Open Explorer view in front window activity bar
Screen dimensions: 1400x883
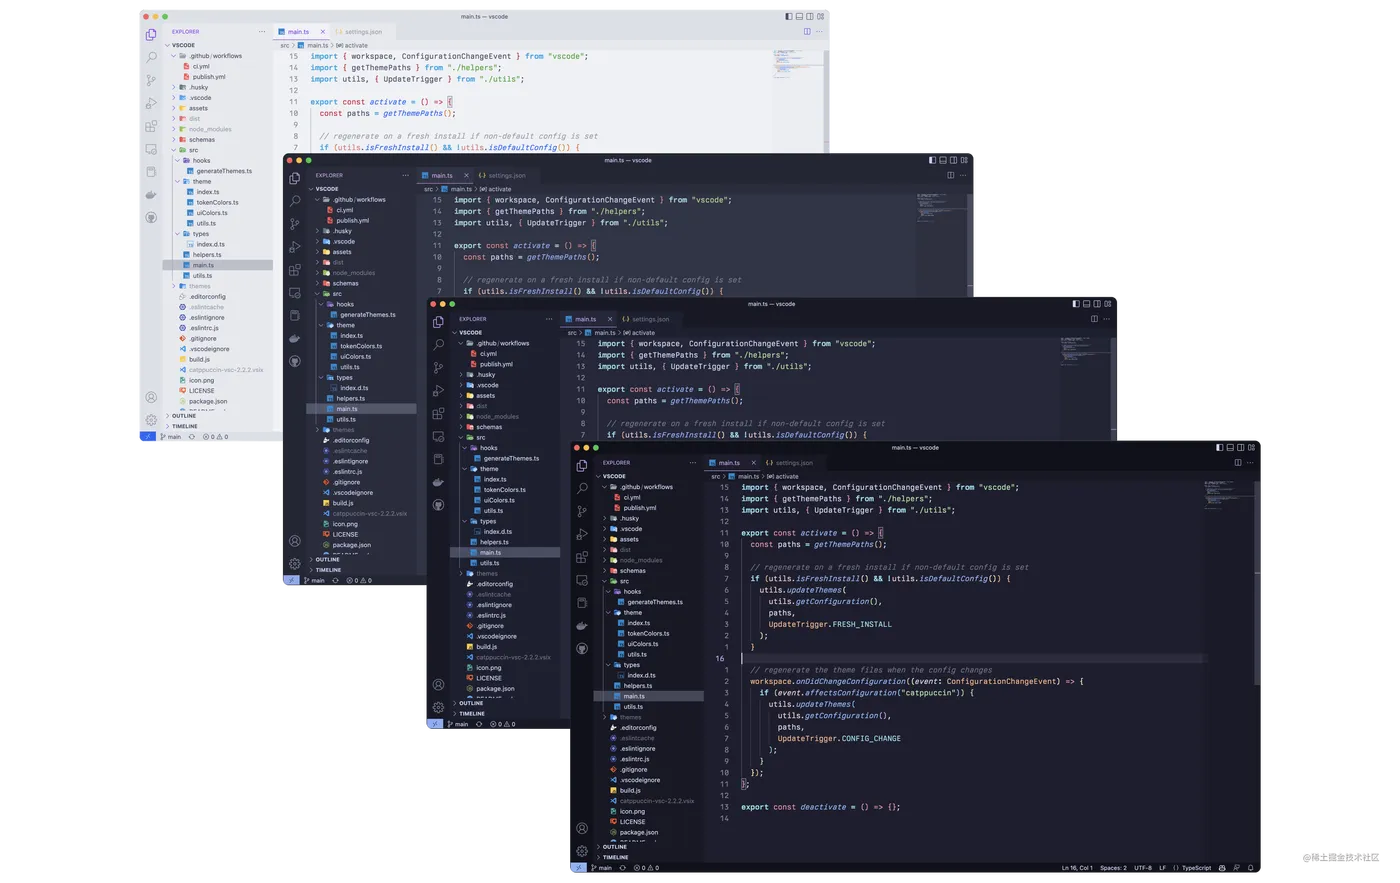point(582,466)
